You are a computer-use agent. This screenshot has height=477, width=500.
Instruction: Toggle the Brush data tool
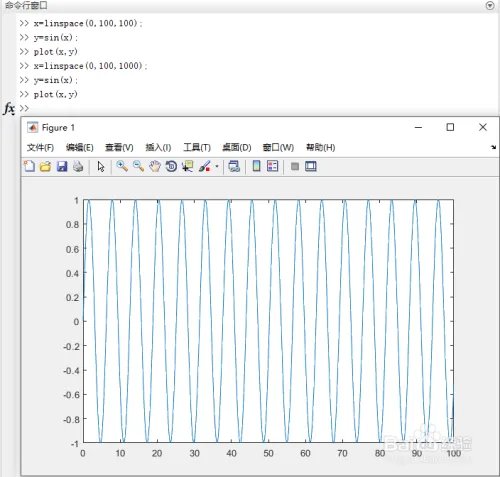[x=205, y=166]
